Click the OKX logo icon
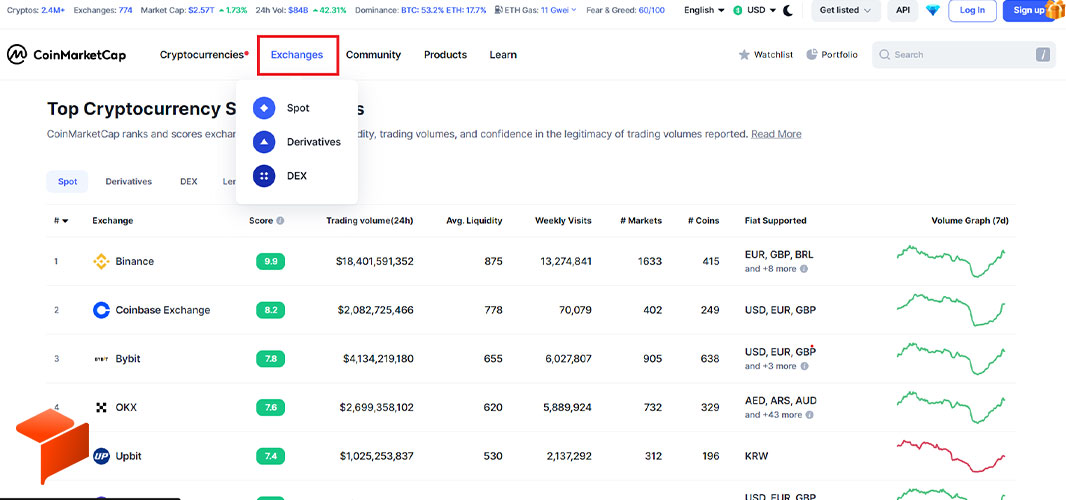Image resolution: width=1066 pixels, height=500 pixels. click(101, 407)
